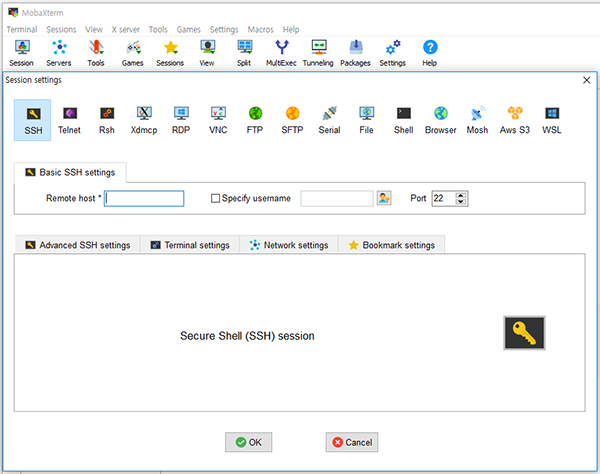Enable the Specify username checkbox

pos(215,198)
